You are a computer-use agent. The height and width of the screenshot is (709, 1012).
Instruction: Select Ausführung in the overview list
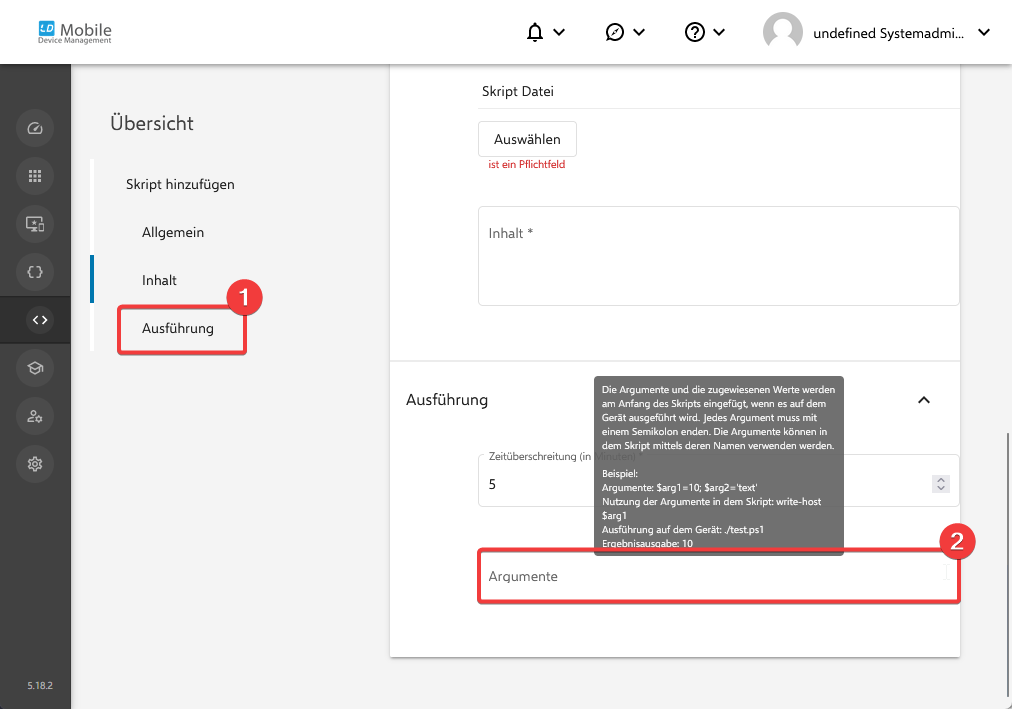(178, 328)
